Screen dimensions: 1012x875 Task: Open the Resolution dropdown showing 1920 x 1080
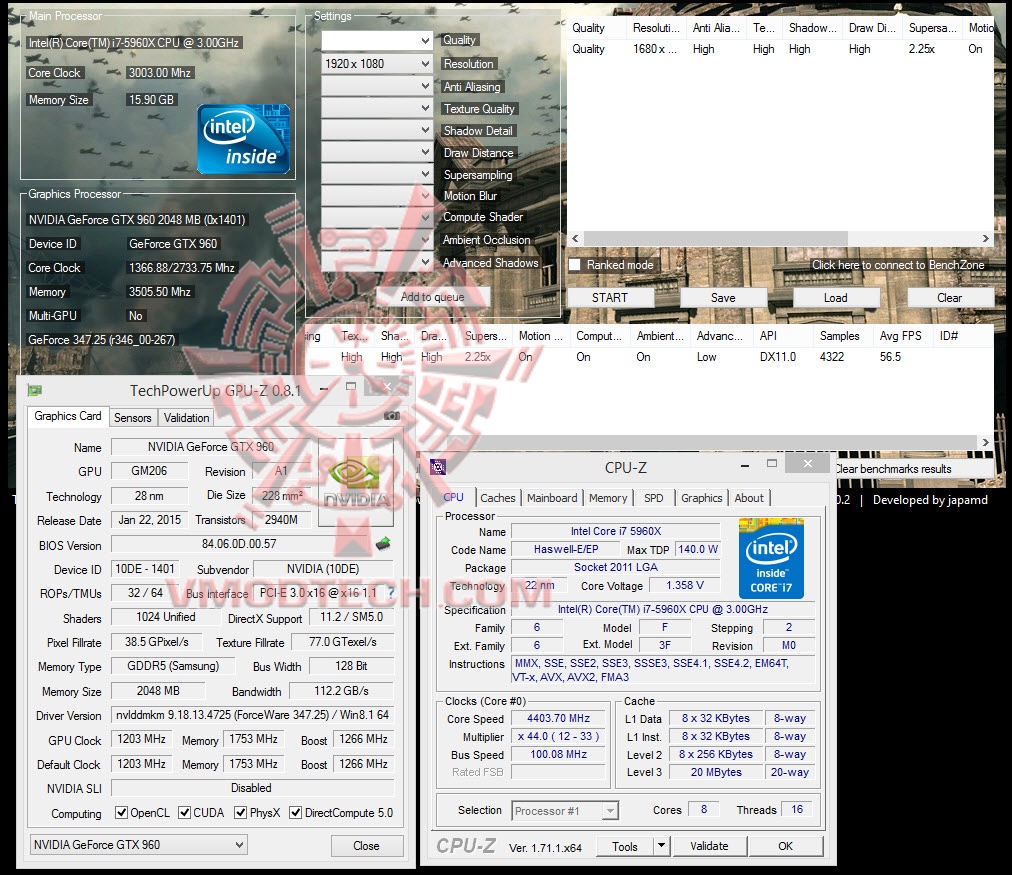point(377,63)
